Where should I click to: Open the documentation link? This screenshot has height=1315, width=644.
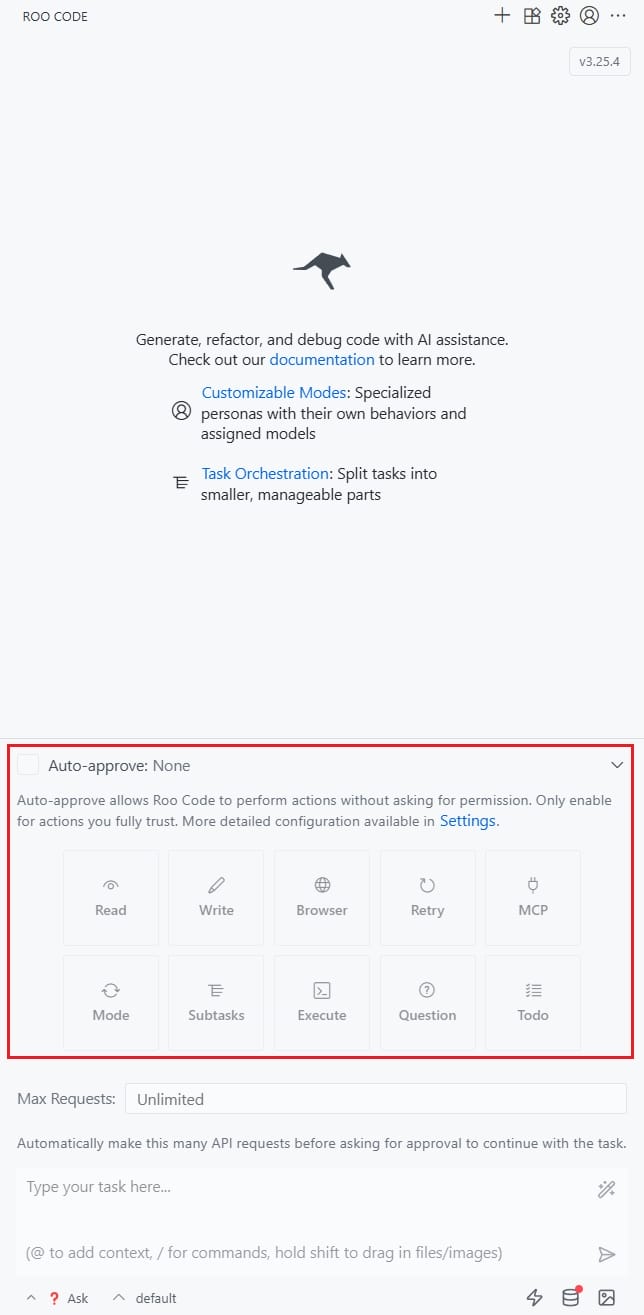(322, 359)
